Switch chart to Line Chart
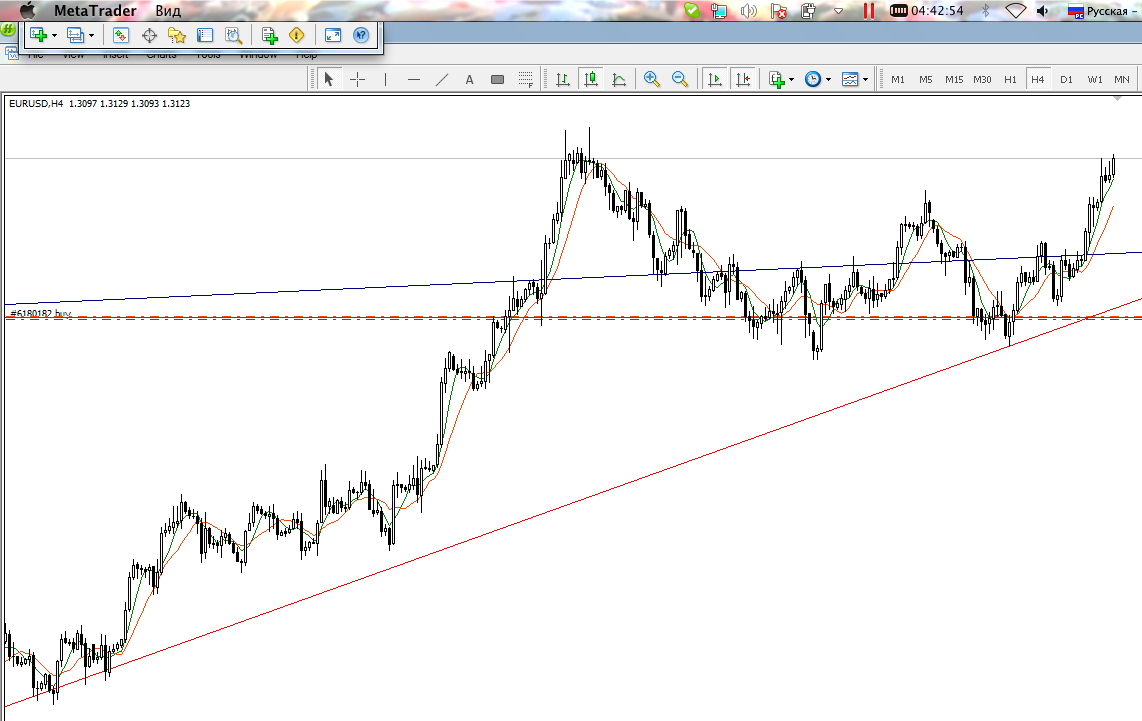 click(619, 79)
